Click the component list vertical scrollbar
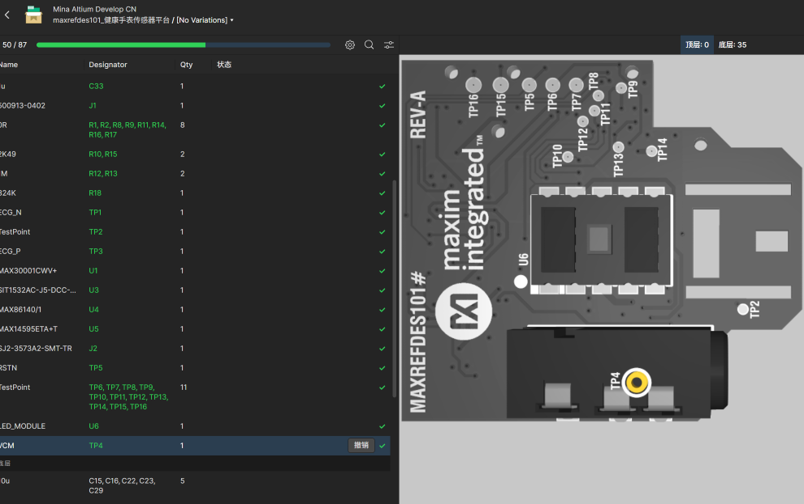This screenshot has width=804, height=504. point(394,288)
